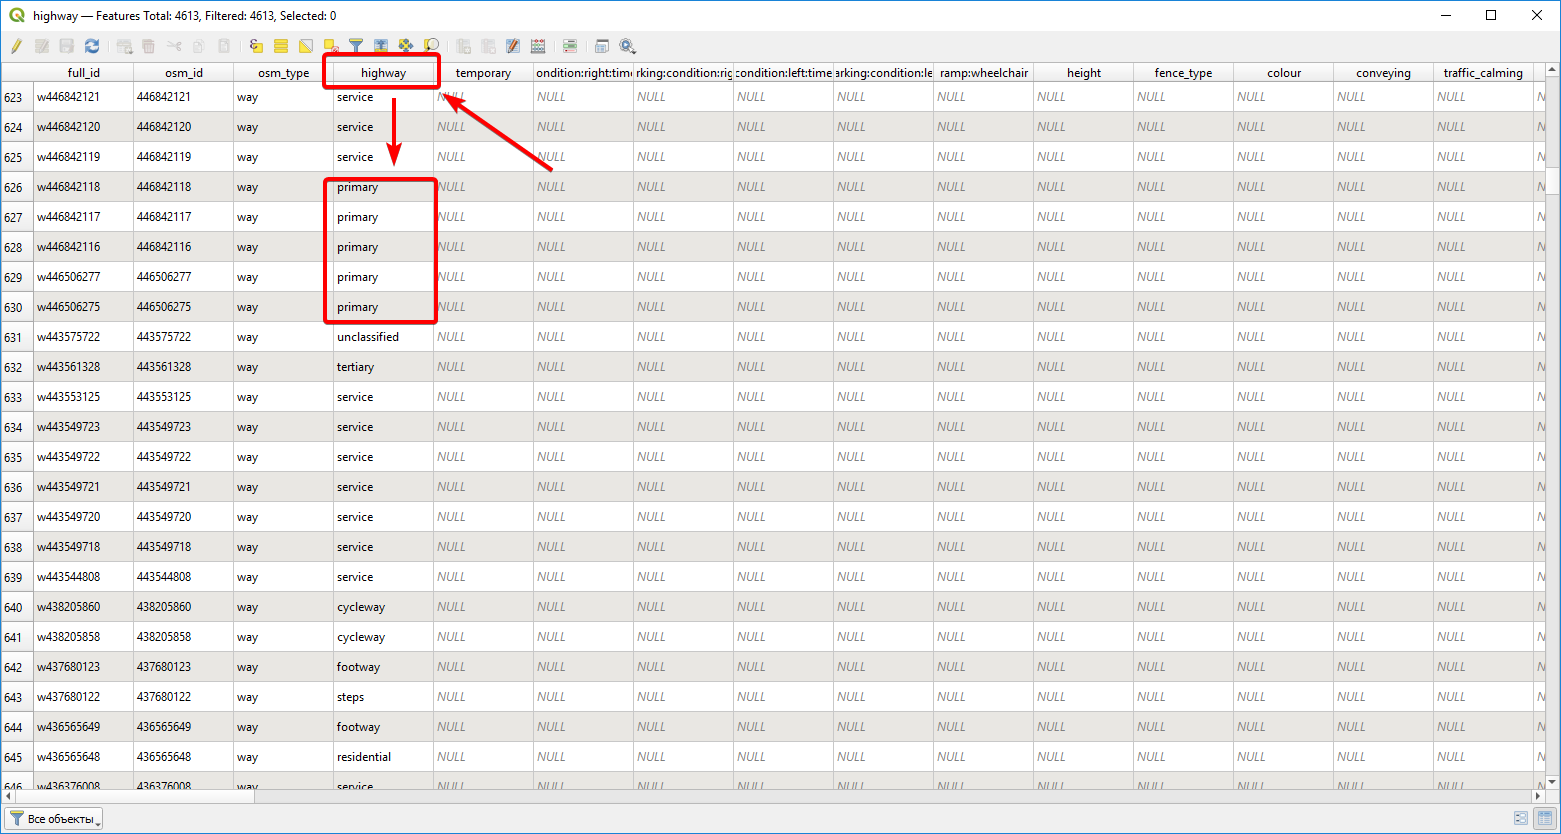Zoom map to selected rows
1561x834 pixels.
click(x=431, y=46)
